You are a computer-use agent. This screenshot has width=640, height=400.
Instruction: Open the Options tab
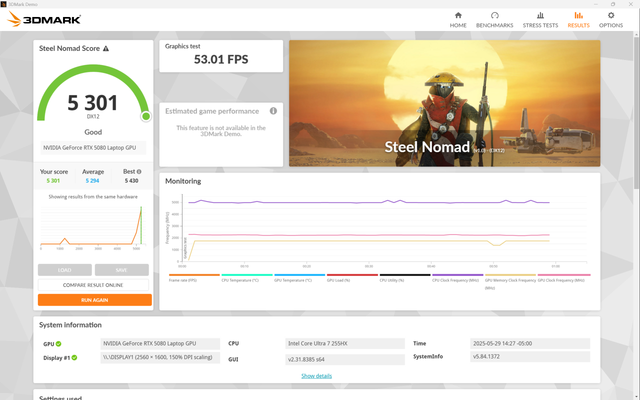[x=611, y=20]
